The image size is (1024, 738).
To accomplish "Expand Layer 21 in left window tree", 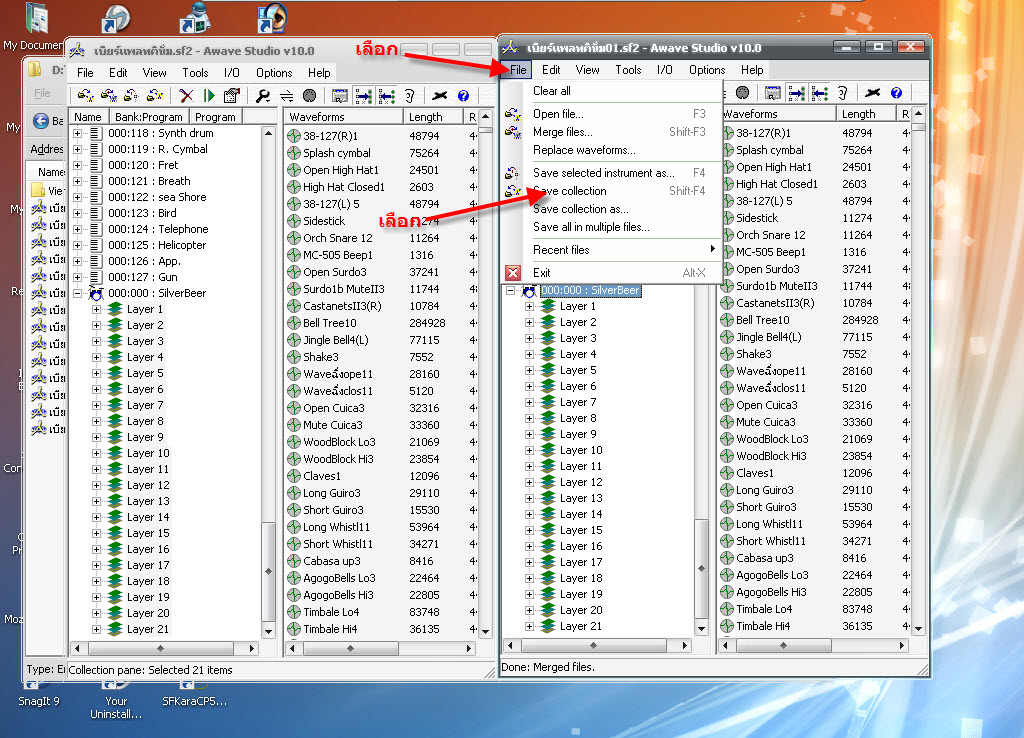I will click(x=97, y=630).
